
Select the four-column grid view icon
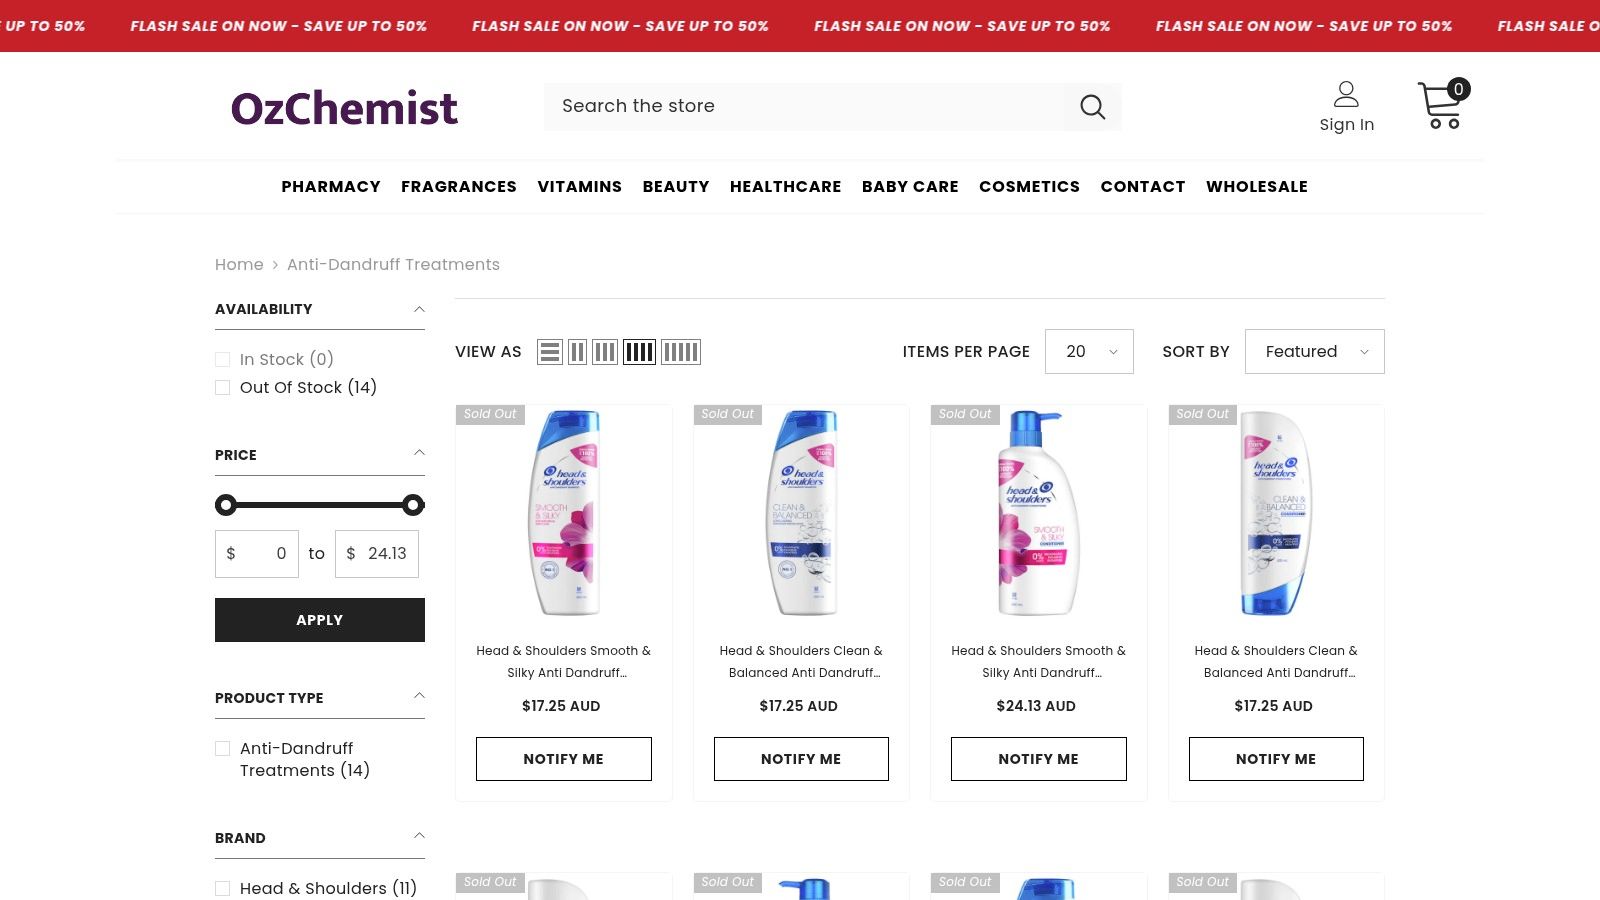pos(639,352)
